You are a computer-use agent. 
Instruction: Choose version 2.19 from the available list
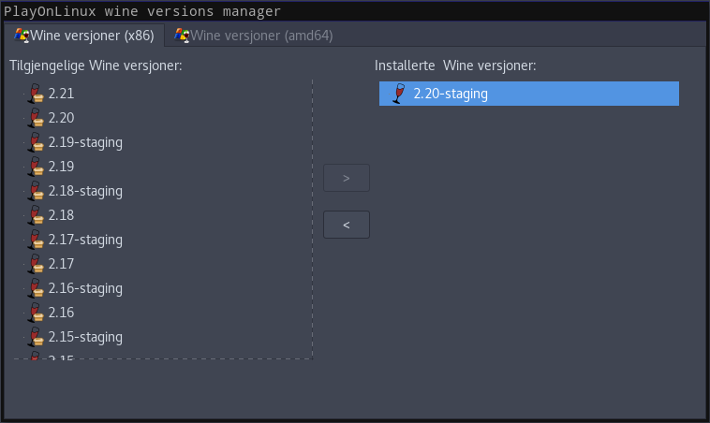pyautogui.click(x=61, y=166)
